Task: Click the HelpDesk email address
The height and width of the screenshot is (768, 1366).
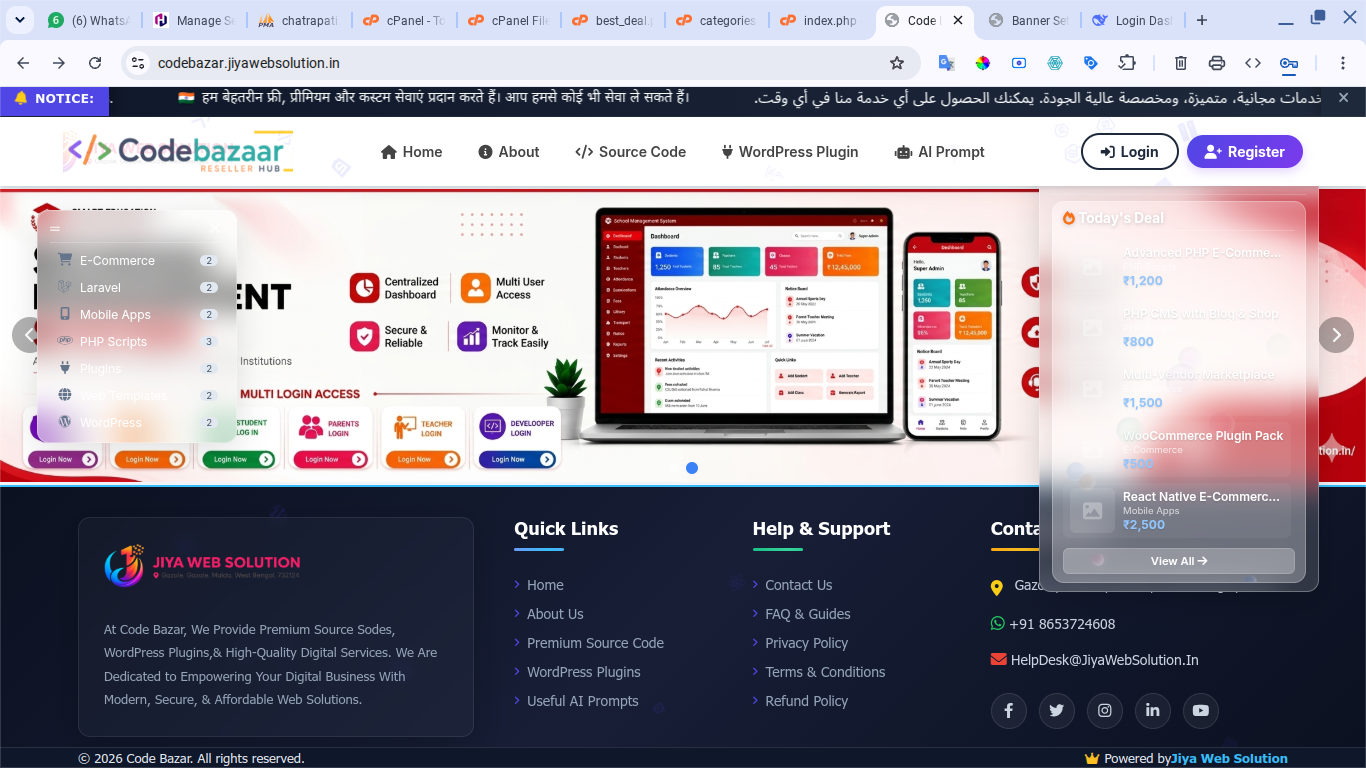Action: point(1104,660)
